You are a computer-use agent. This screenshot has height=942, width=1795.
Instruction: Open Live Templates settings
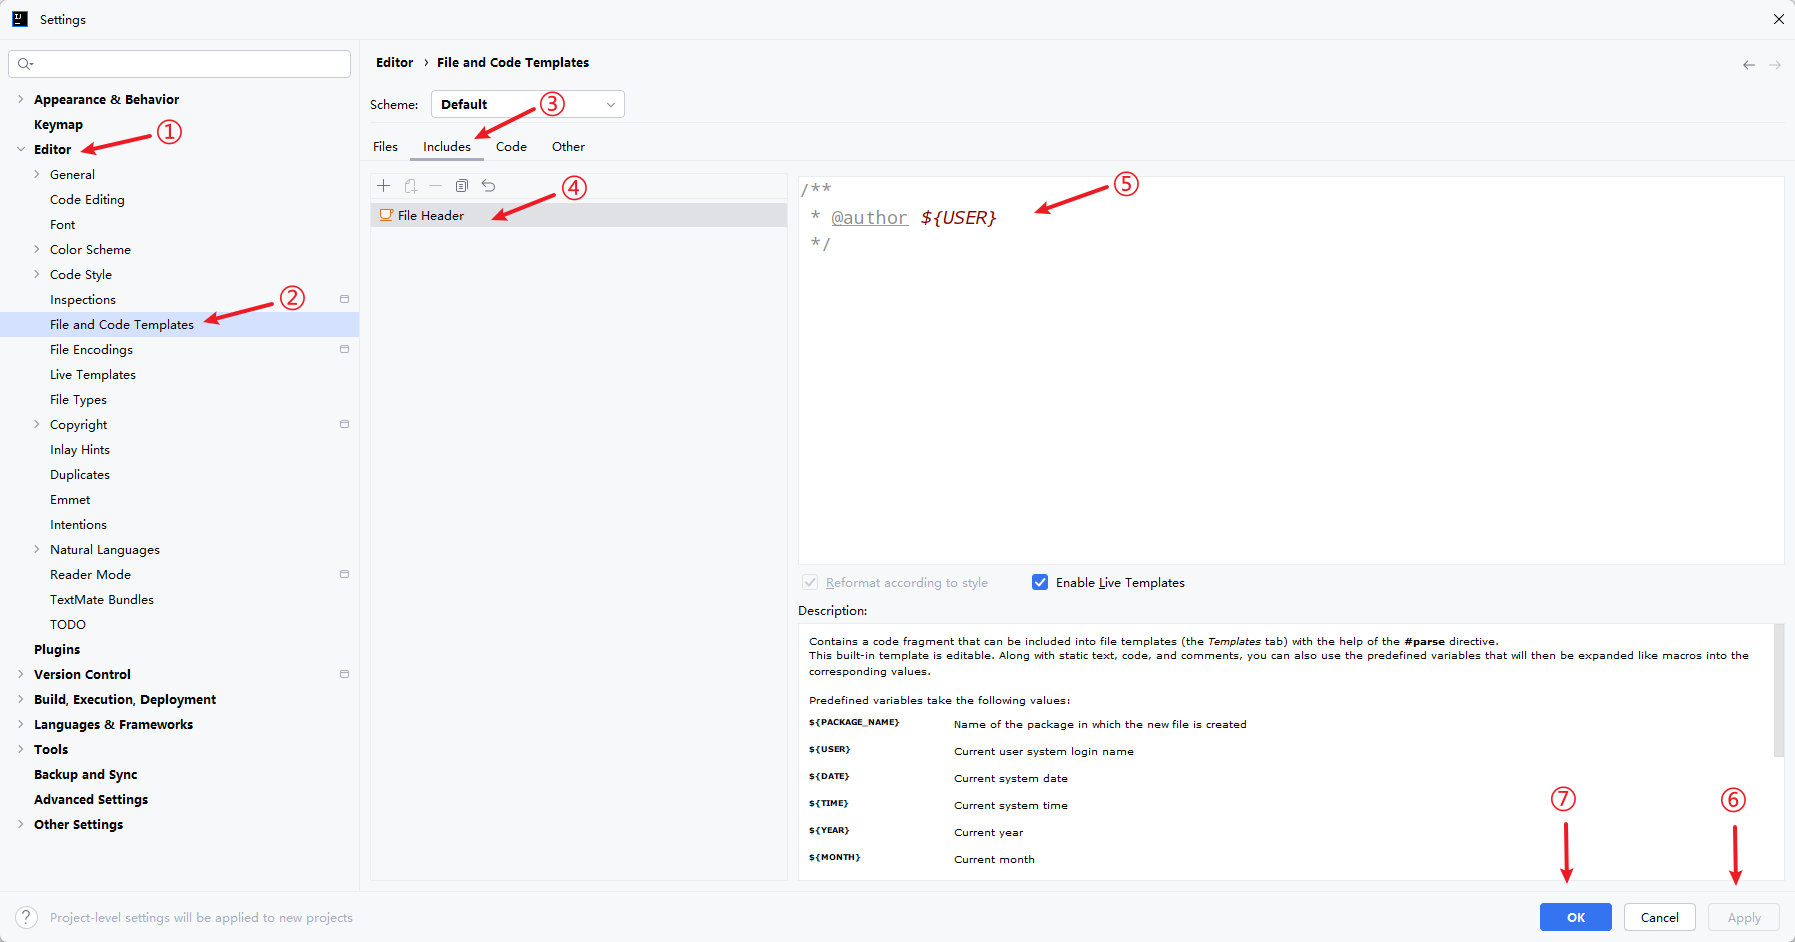point(93,374)
